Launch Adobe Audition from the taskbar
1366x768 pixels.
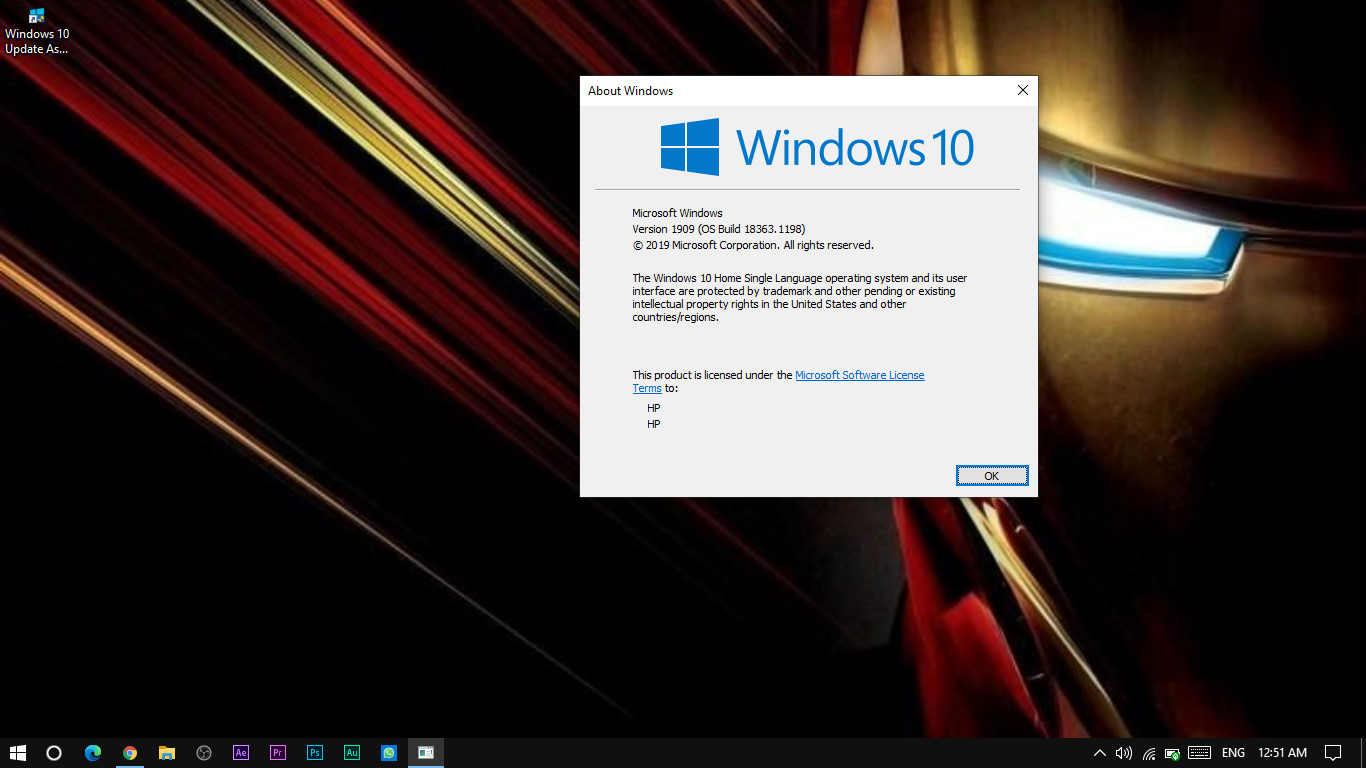click(352, 753)
